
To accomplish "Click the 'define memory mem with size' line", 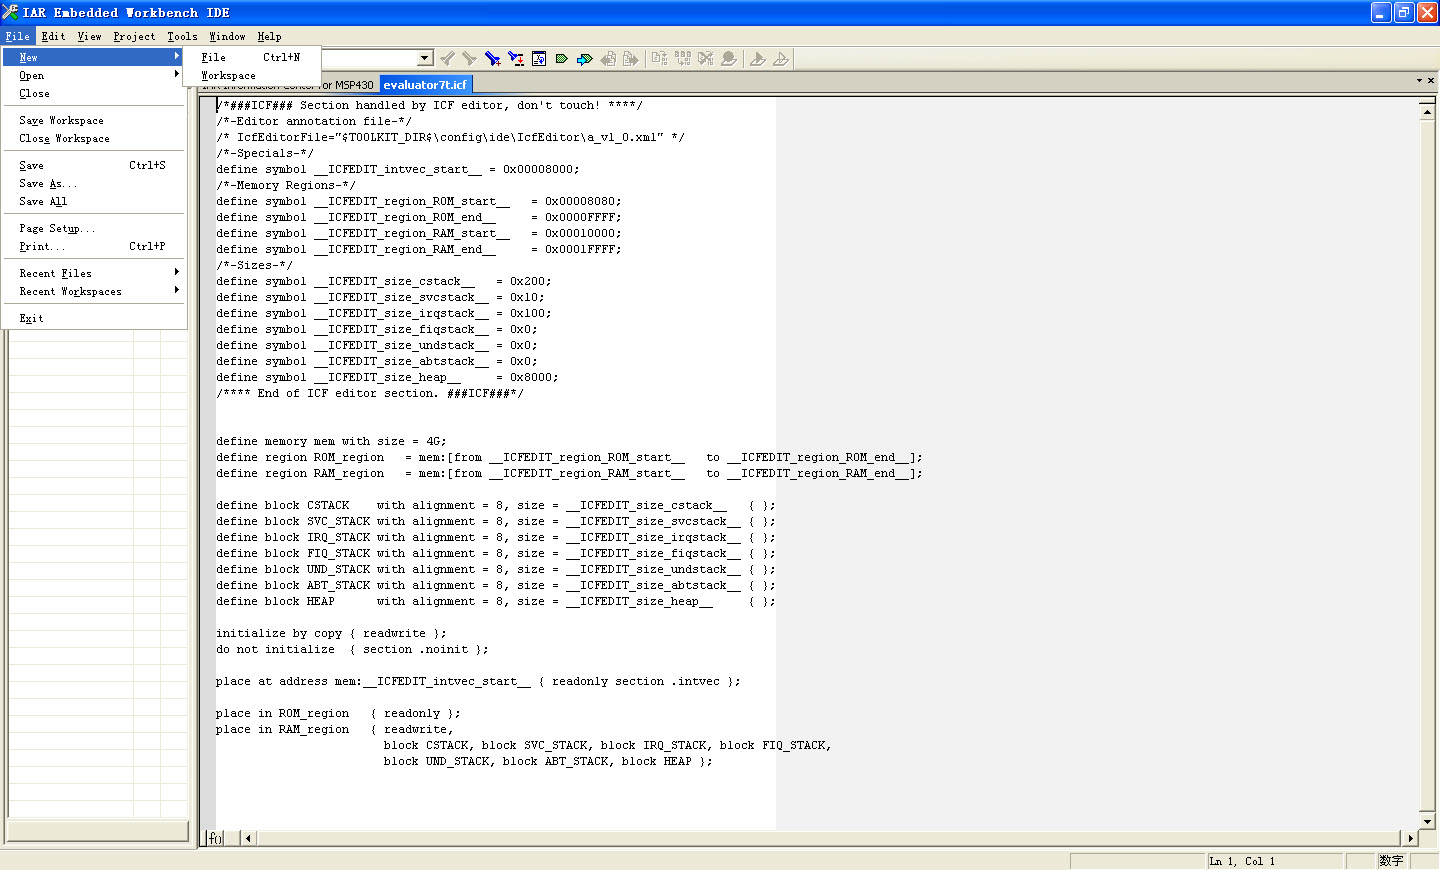I will click(x=331, y=441).
